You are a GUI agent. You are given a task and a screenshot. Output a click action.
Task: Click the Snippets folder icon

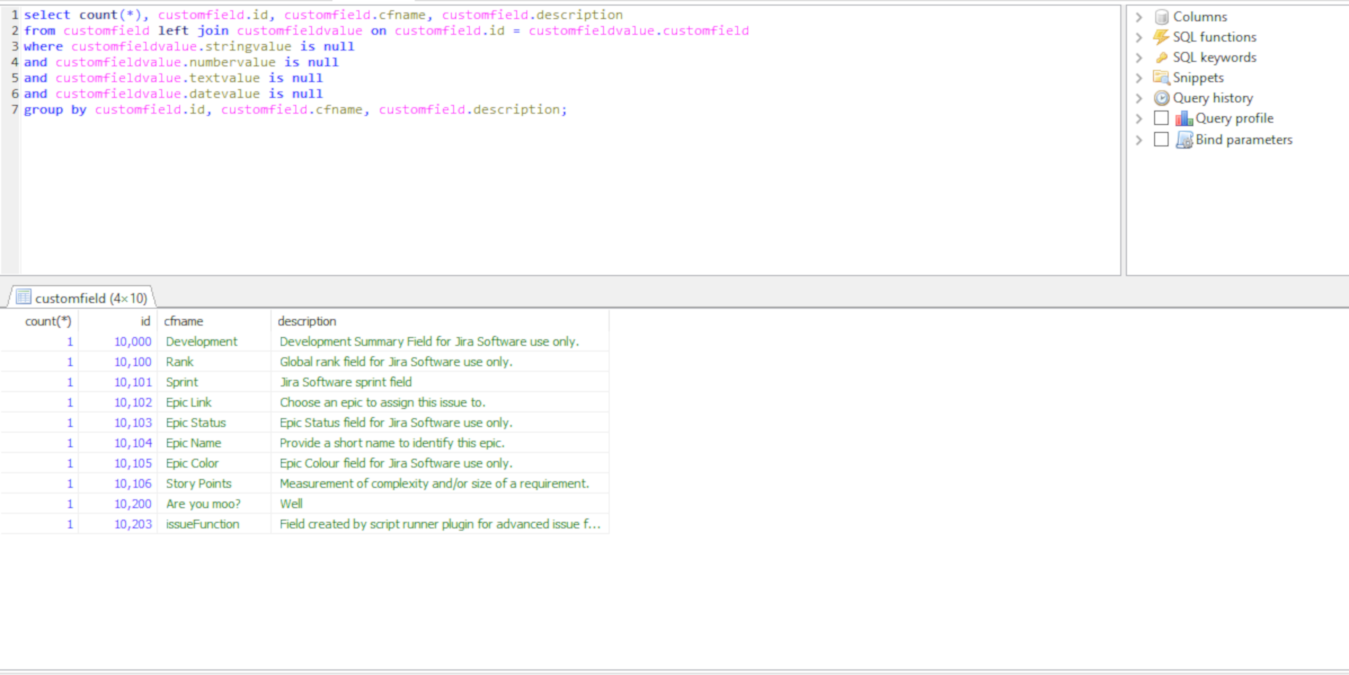[x=1161, y=78]
